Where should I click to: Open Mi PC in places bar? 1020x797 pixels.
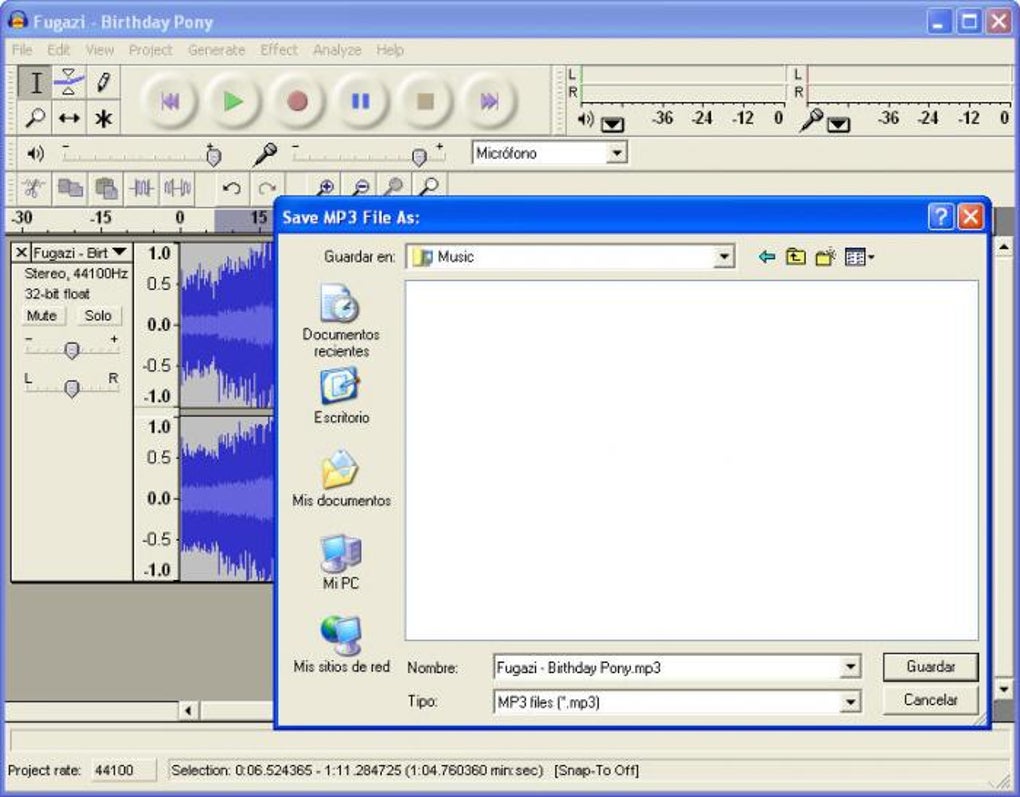tap(341, 561)
